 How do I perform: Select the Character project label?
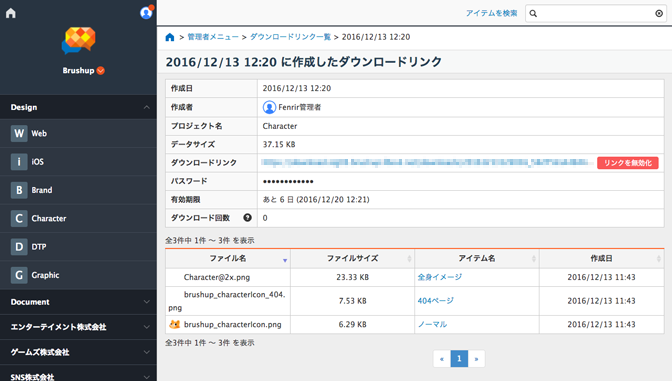[x=49, y=218]
